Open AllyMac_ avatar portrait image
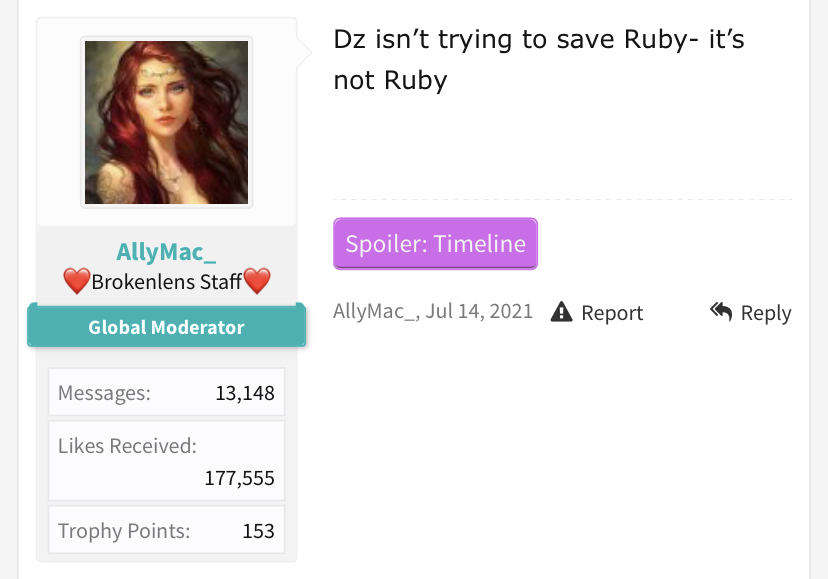The width and height of the screenshot is (828, 579). pyautogui.click(x=166, y=123)
